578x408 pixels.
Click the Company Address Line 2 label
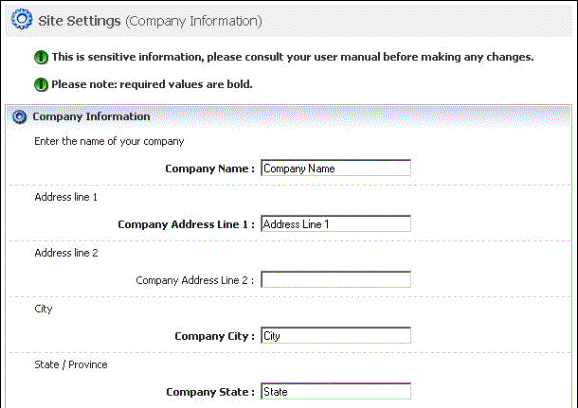(x=195, y=280)
